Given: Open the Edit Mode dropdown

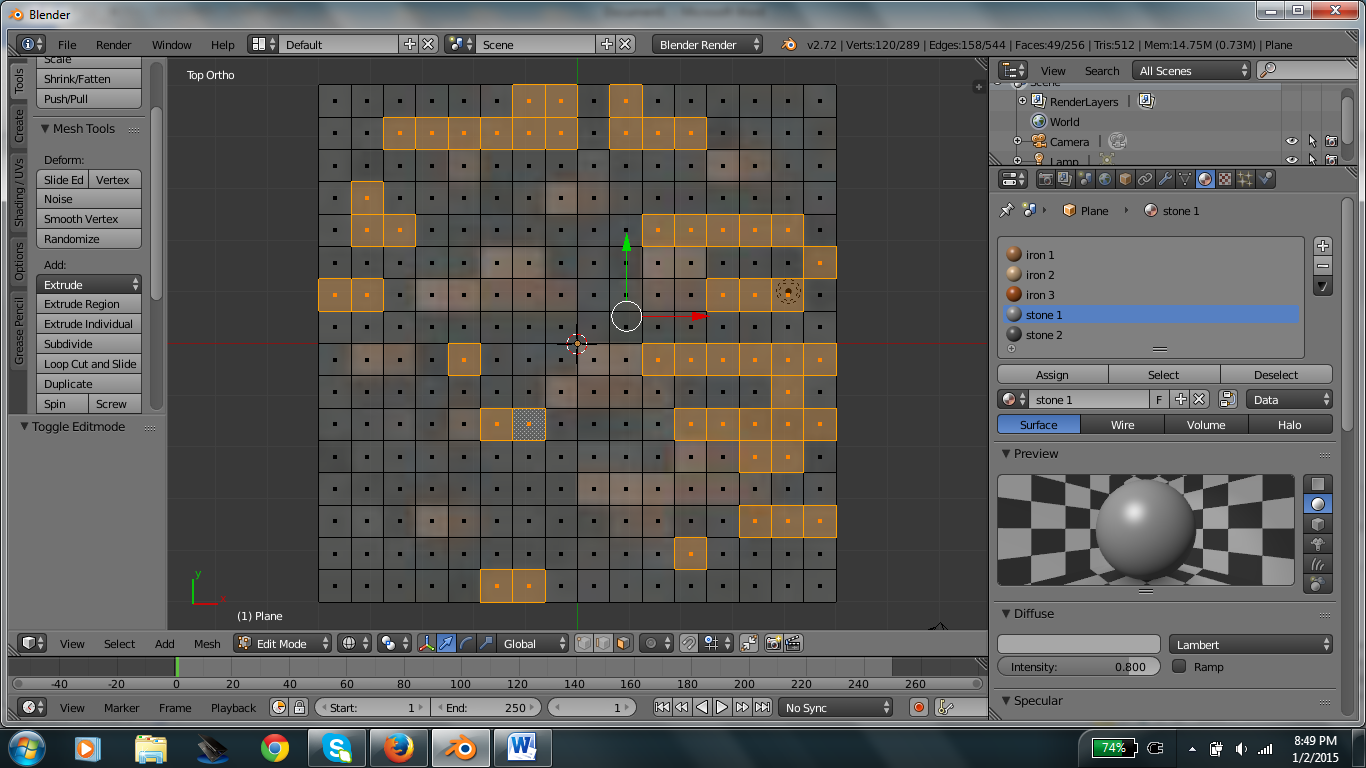Looking at the screenshot, I should (283, 643).
